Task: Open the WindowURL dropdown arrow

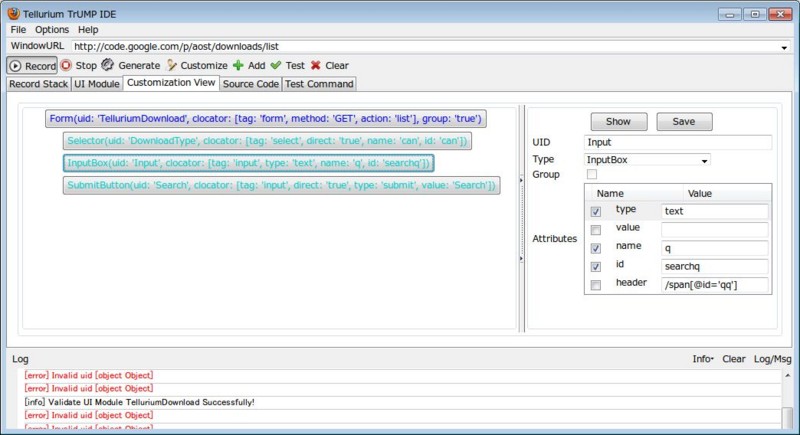Action: [784, 47]
